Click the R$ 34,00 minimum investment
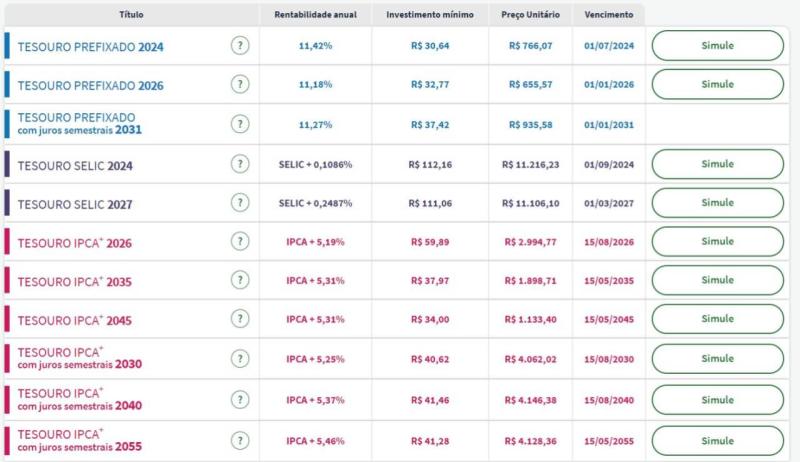The image size is (800, 462). coord(430,320)
